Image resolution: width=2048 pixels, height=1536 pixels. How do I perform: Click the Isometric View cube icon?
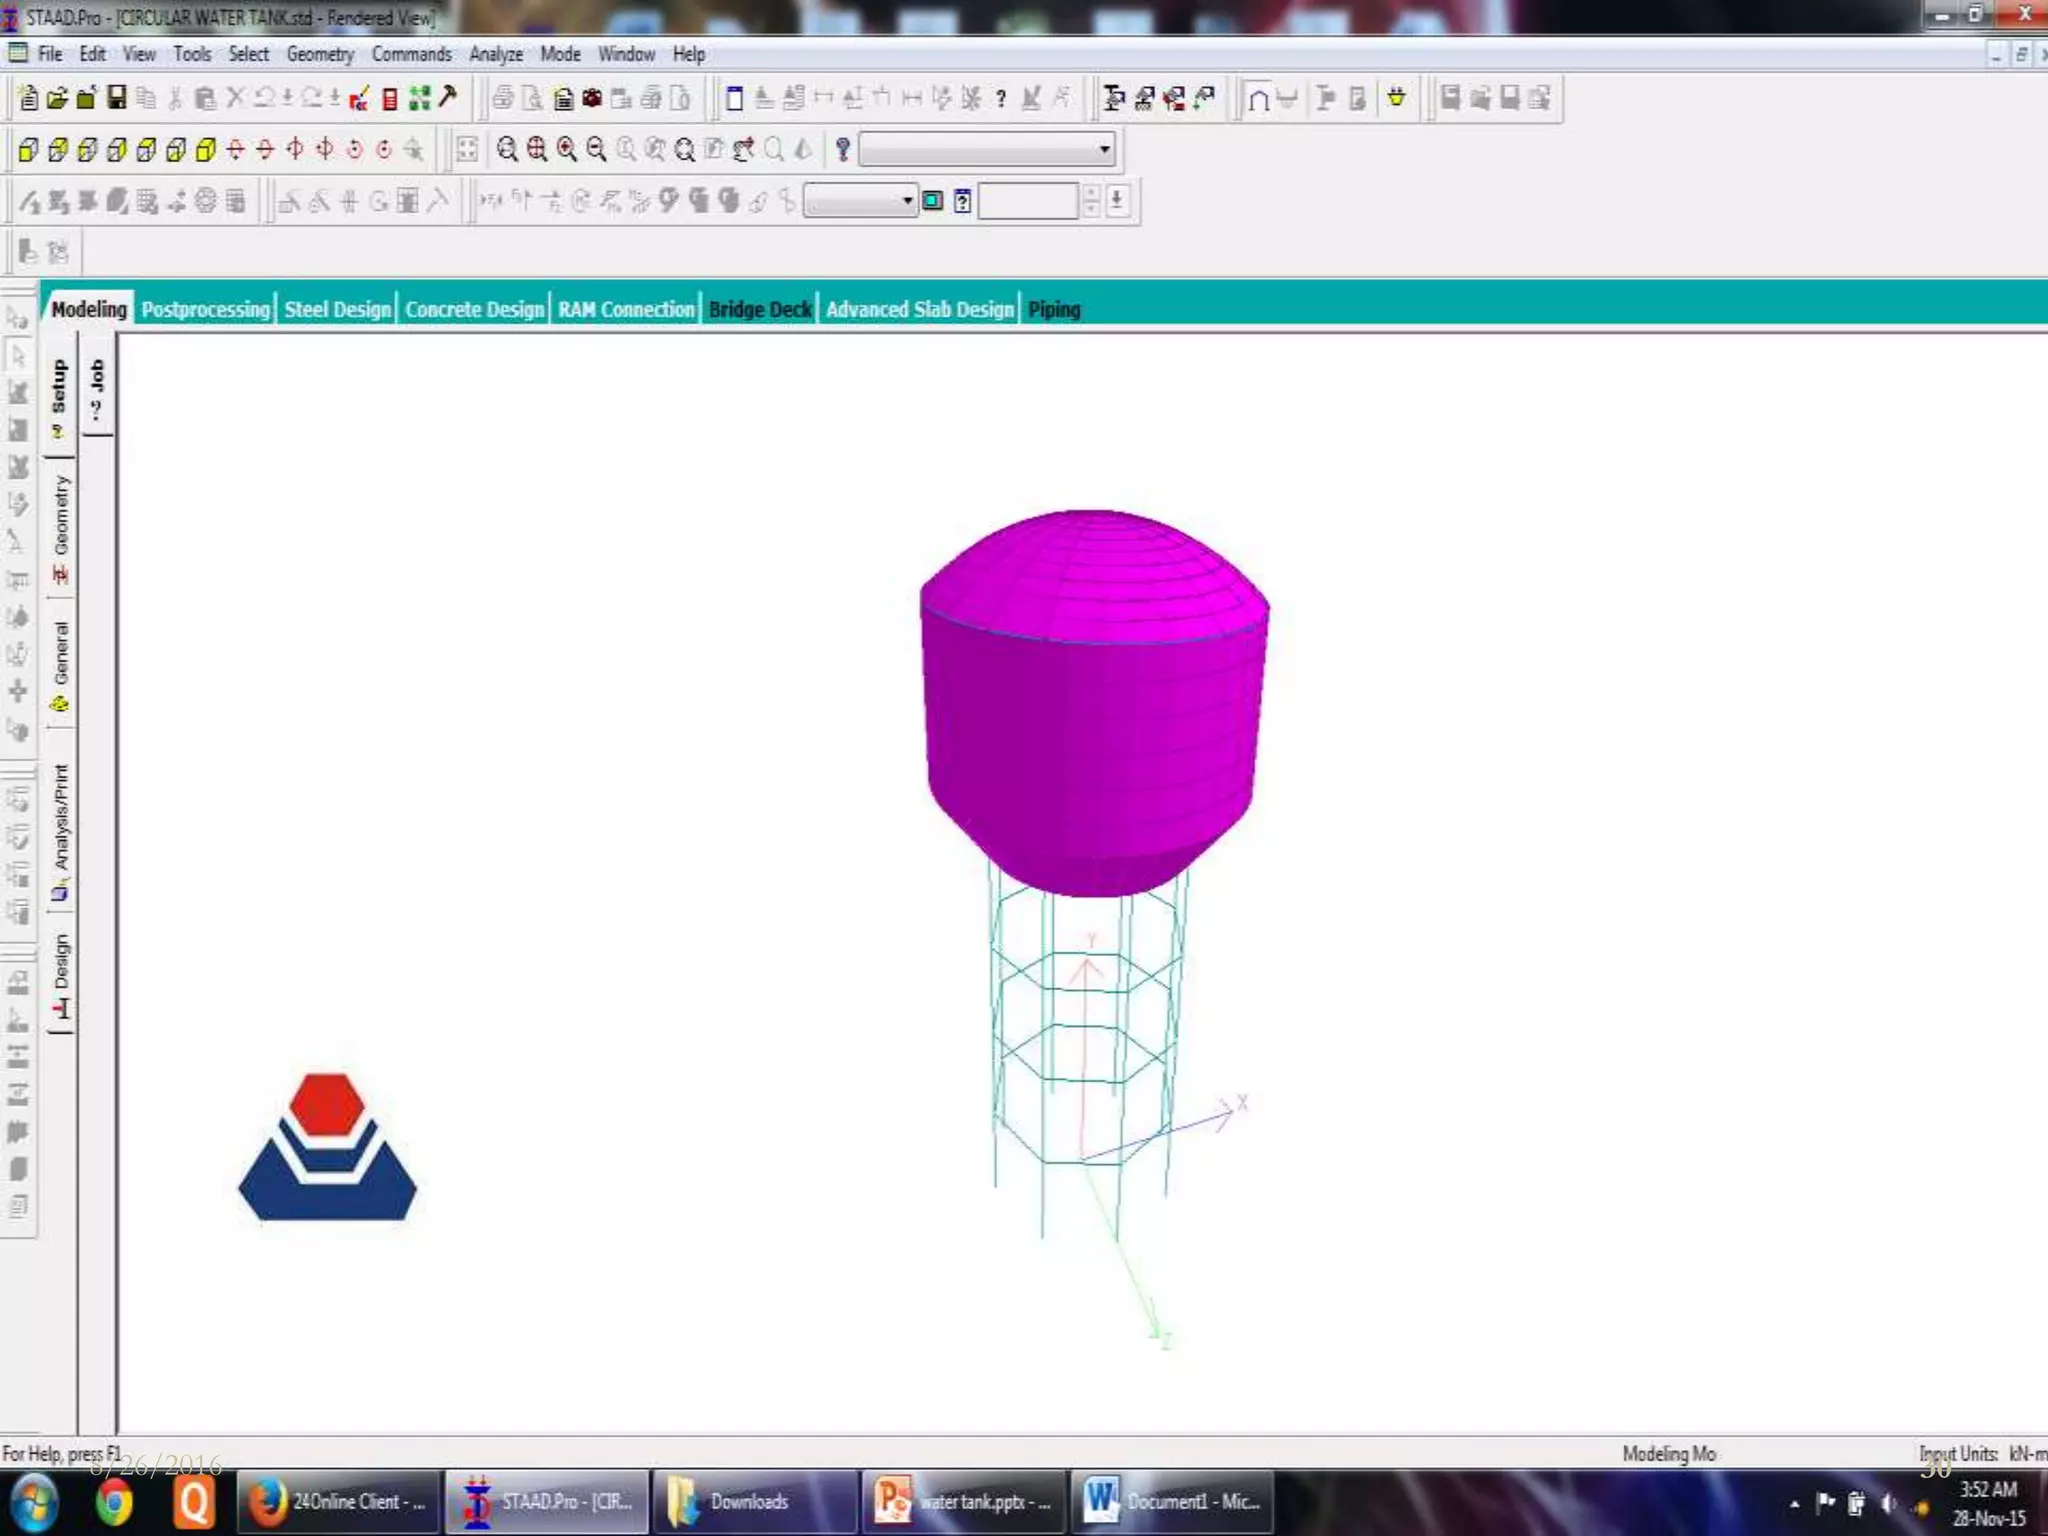[205, 150]
